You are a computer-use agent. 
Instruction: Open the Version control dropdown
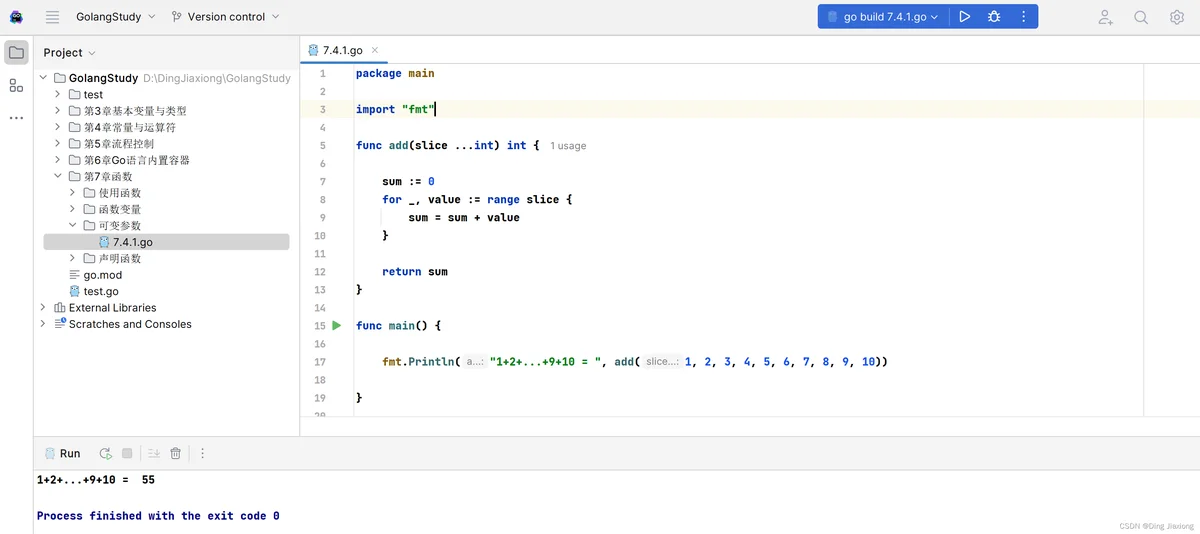coord(225,17)
